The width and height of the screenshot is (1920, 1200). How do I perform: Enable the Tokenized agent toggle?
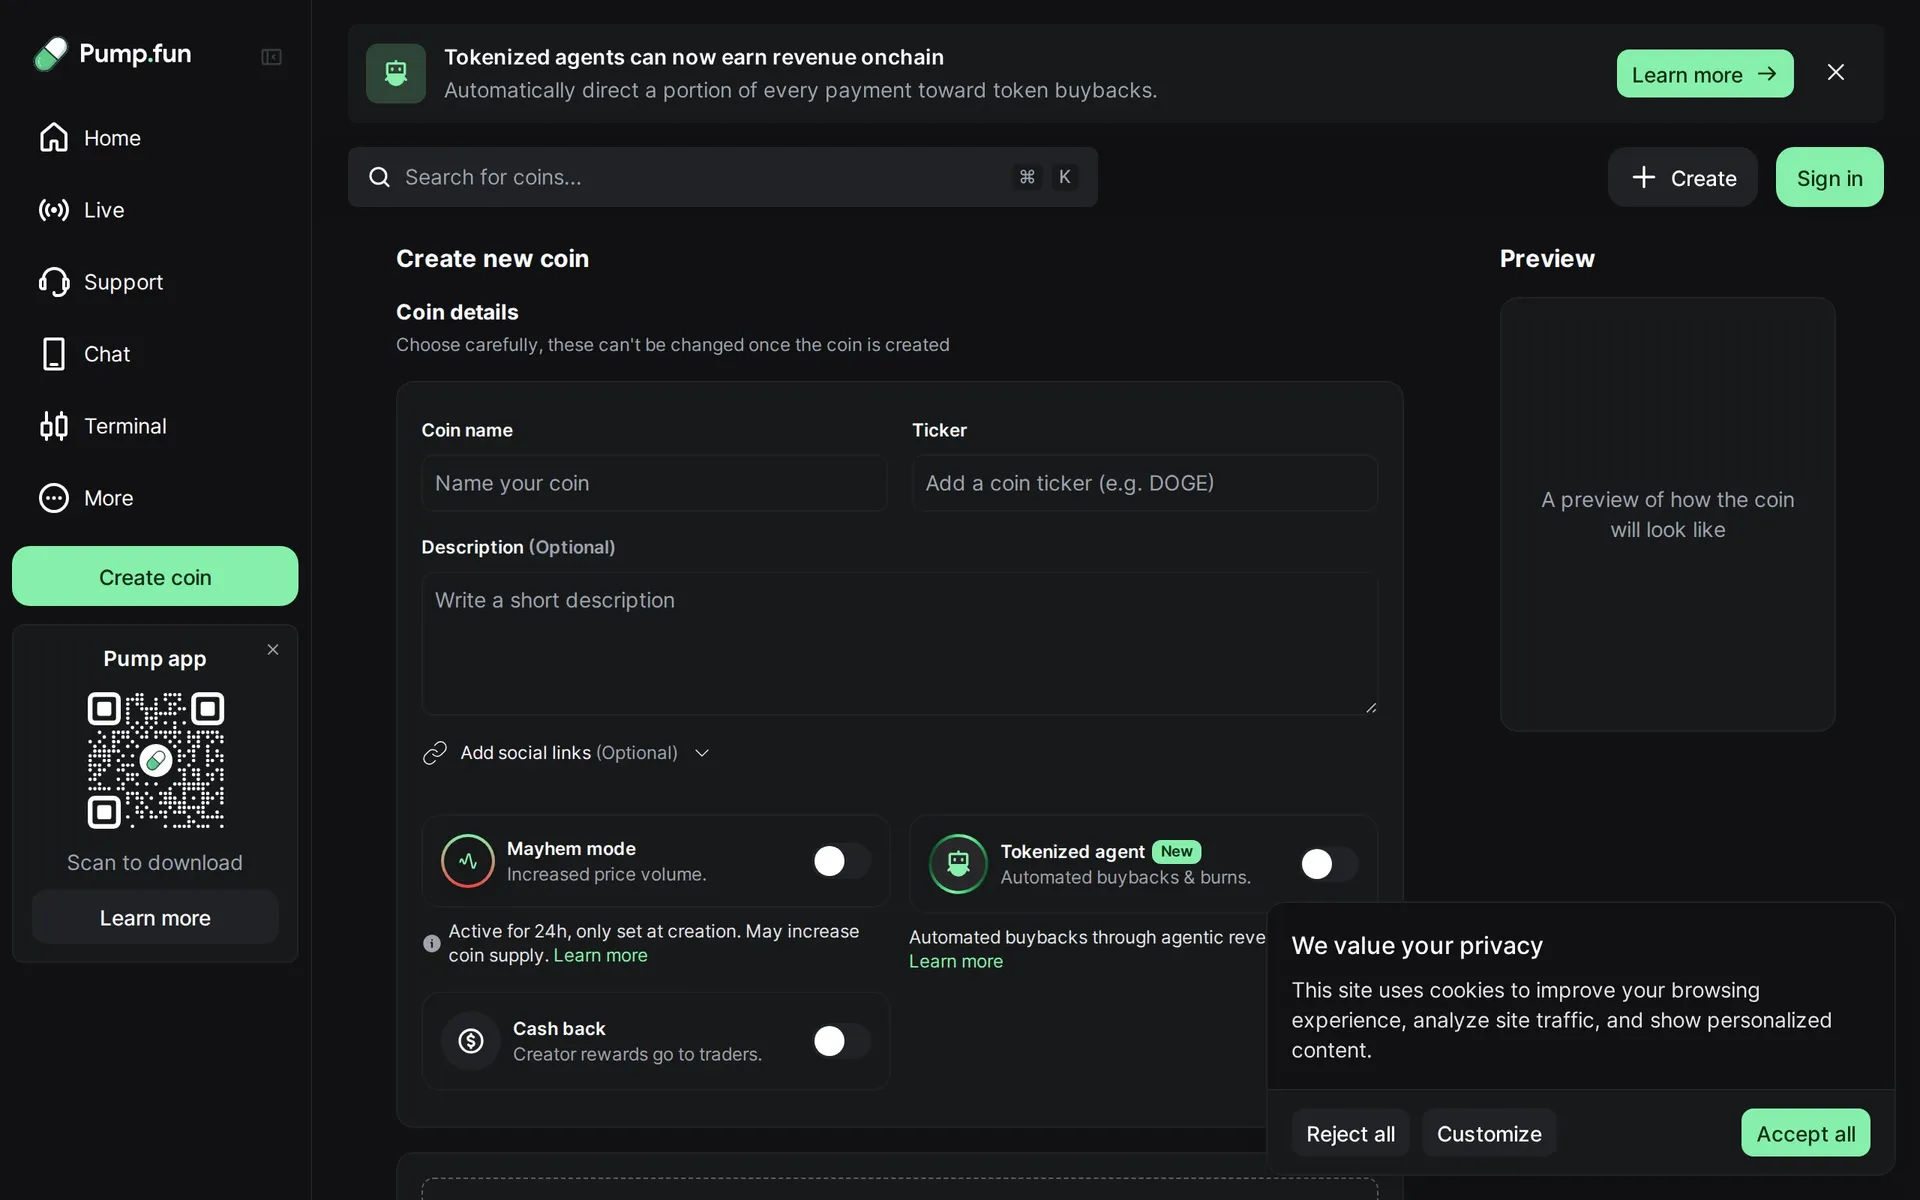(1329, 864)
